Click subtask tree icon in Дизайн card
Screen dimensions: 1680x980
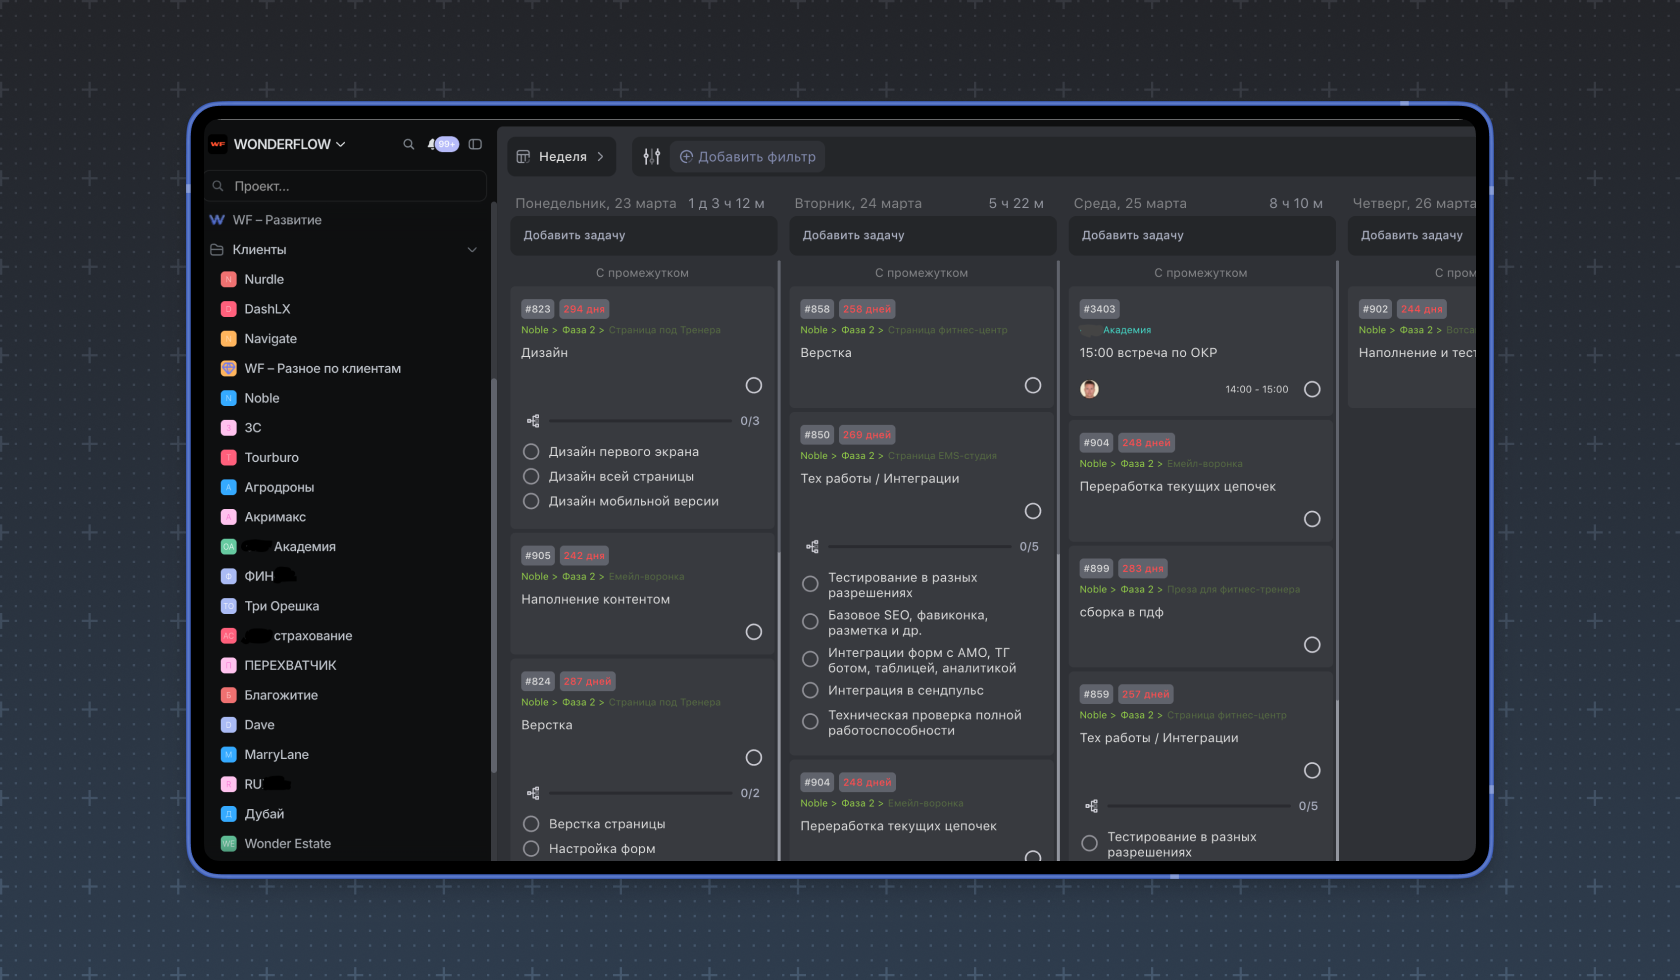coord(533,421)
